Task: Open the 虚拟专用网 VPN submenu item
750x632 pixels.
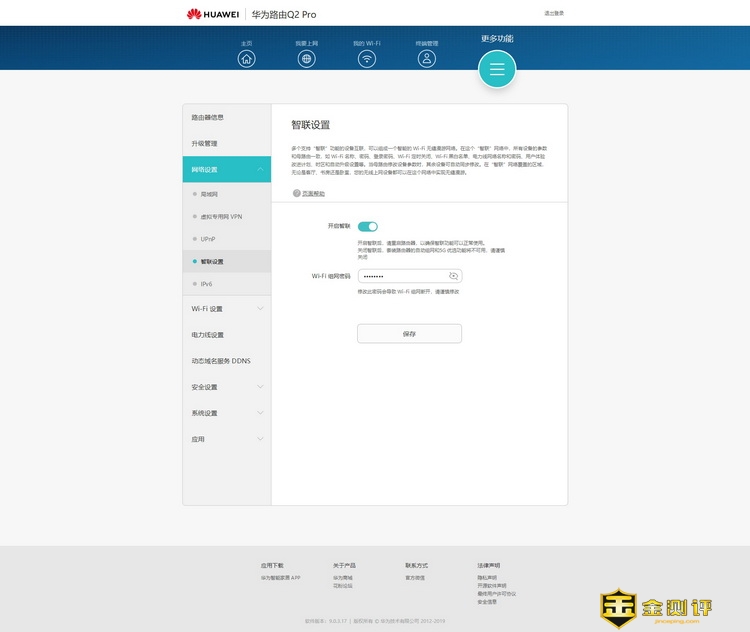Action: pos(221,216)
